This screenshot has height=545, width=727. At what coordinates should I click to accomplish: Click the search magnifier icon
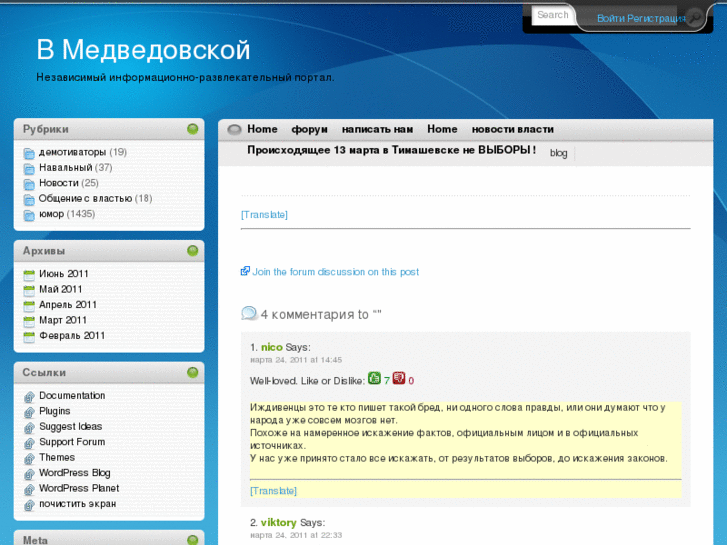point(694,17)
